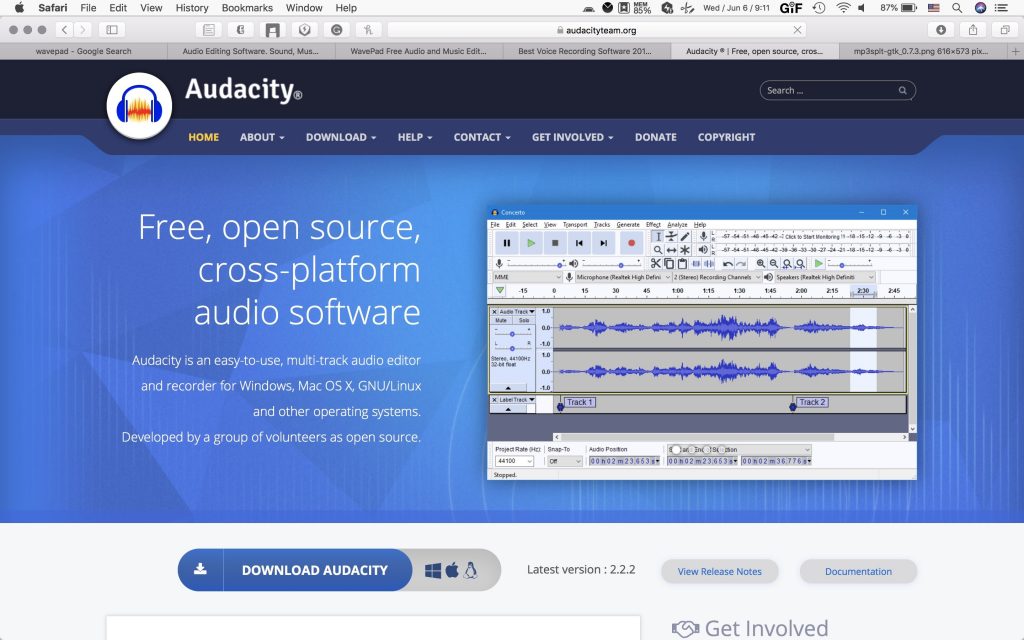Screen dimensions: 1024x640
Task: Click the Safari forward arrow button
Action: click(x=82, y=29)
